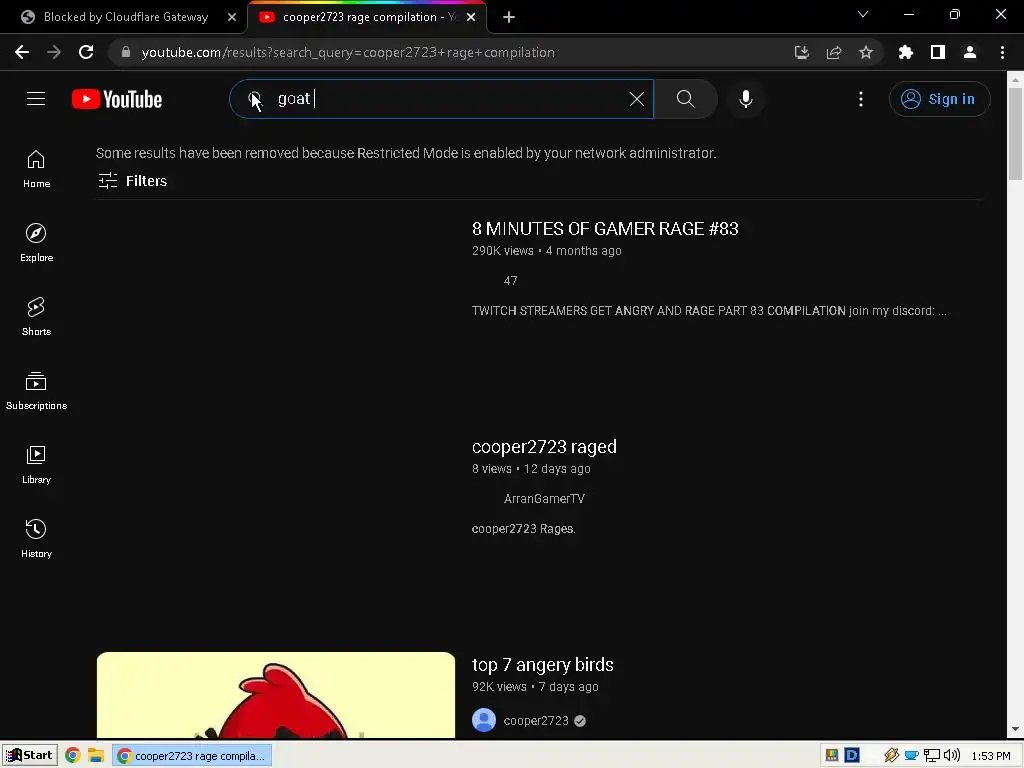Click scrollbar down arrow
The image size is (1024, 768).
pyautogui.click(x=1015, y=729)
